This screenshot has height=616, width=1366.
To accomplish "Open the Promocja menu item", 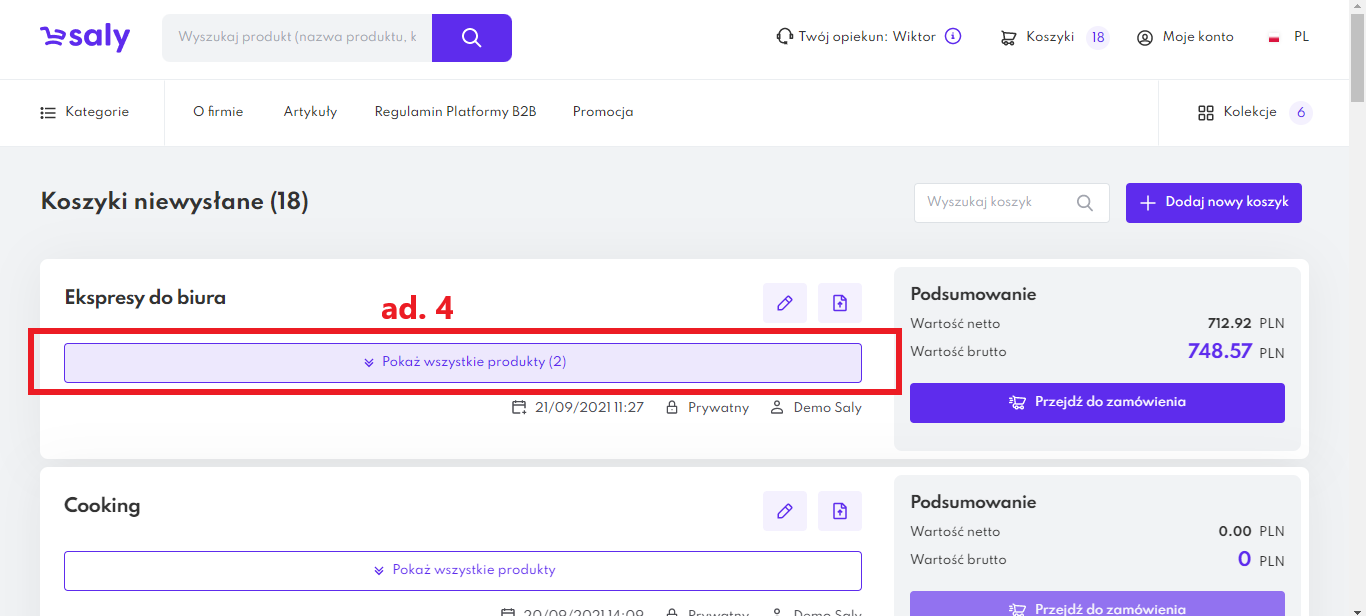I will [x=603, y=112].
